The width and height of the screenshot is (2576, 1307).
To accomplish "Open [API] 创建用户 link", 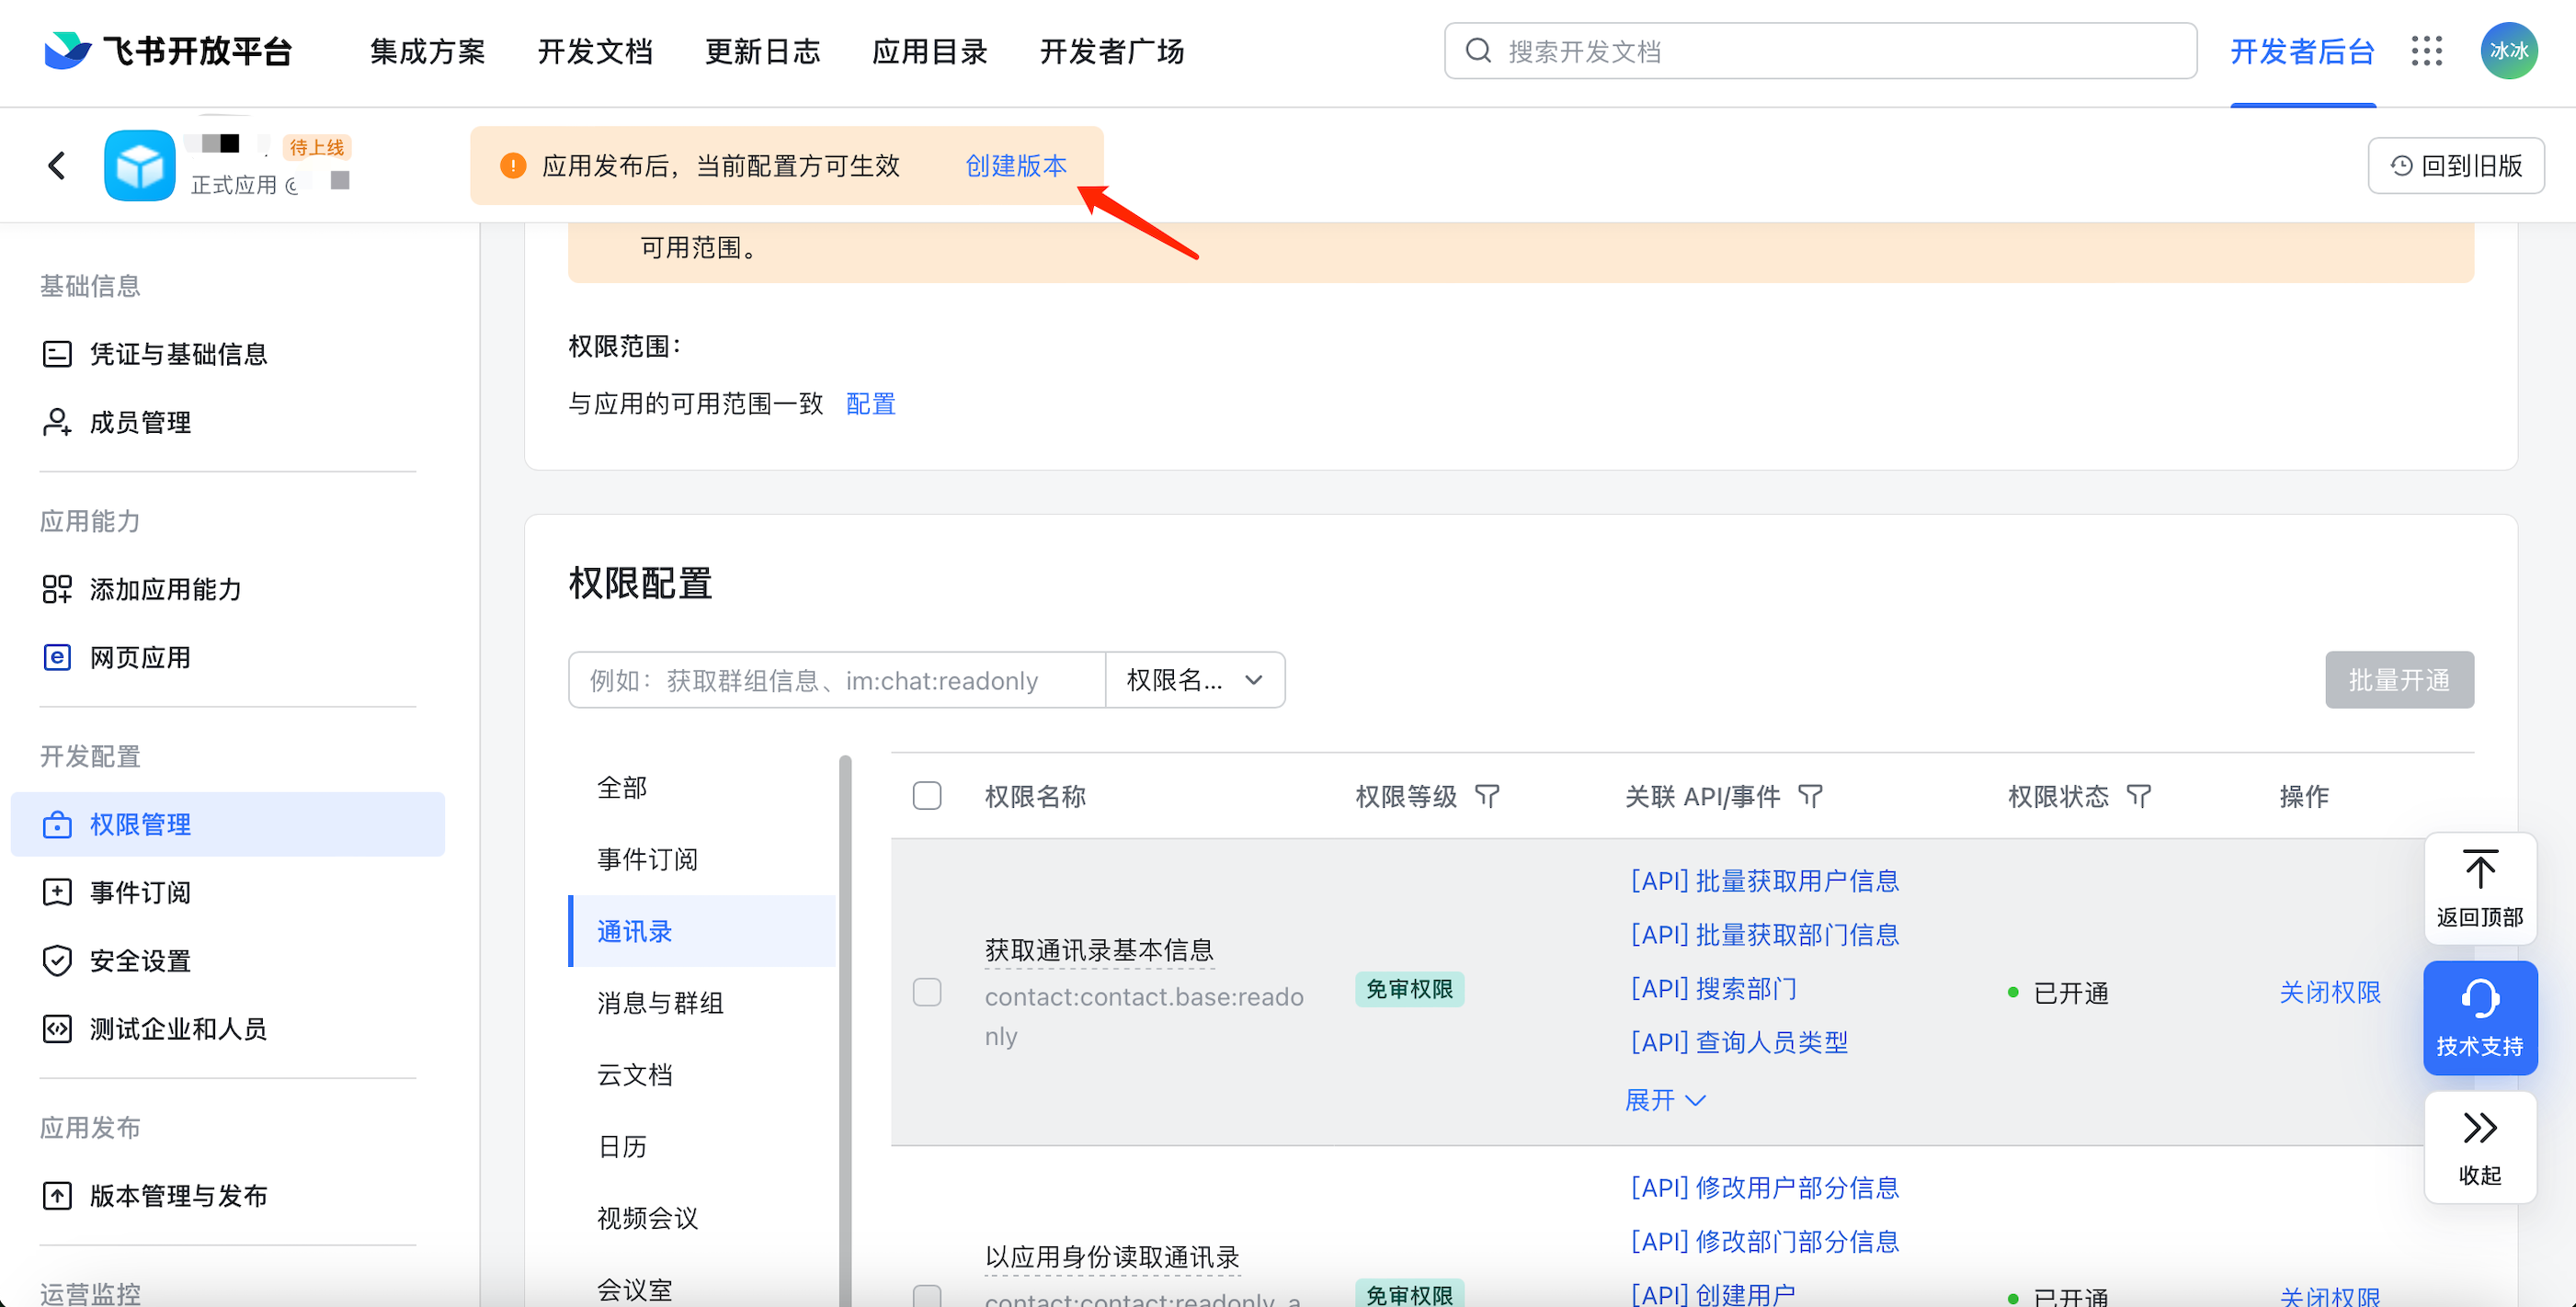I will pos(1713,1294).
